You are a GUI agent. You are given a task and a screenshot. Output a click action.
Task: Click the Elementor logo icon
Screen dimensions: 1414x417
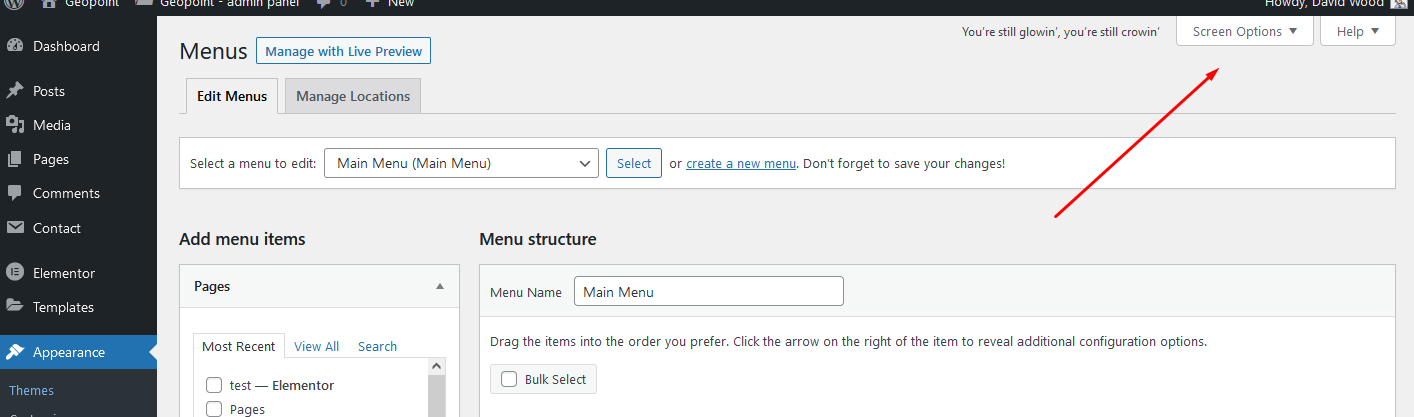tap(15, 273)
